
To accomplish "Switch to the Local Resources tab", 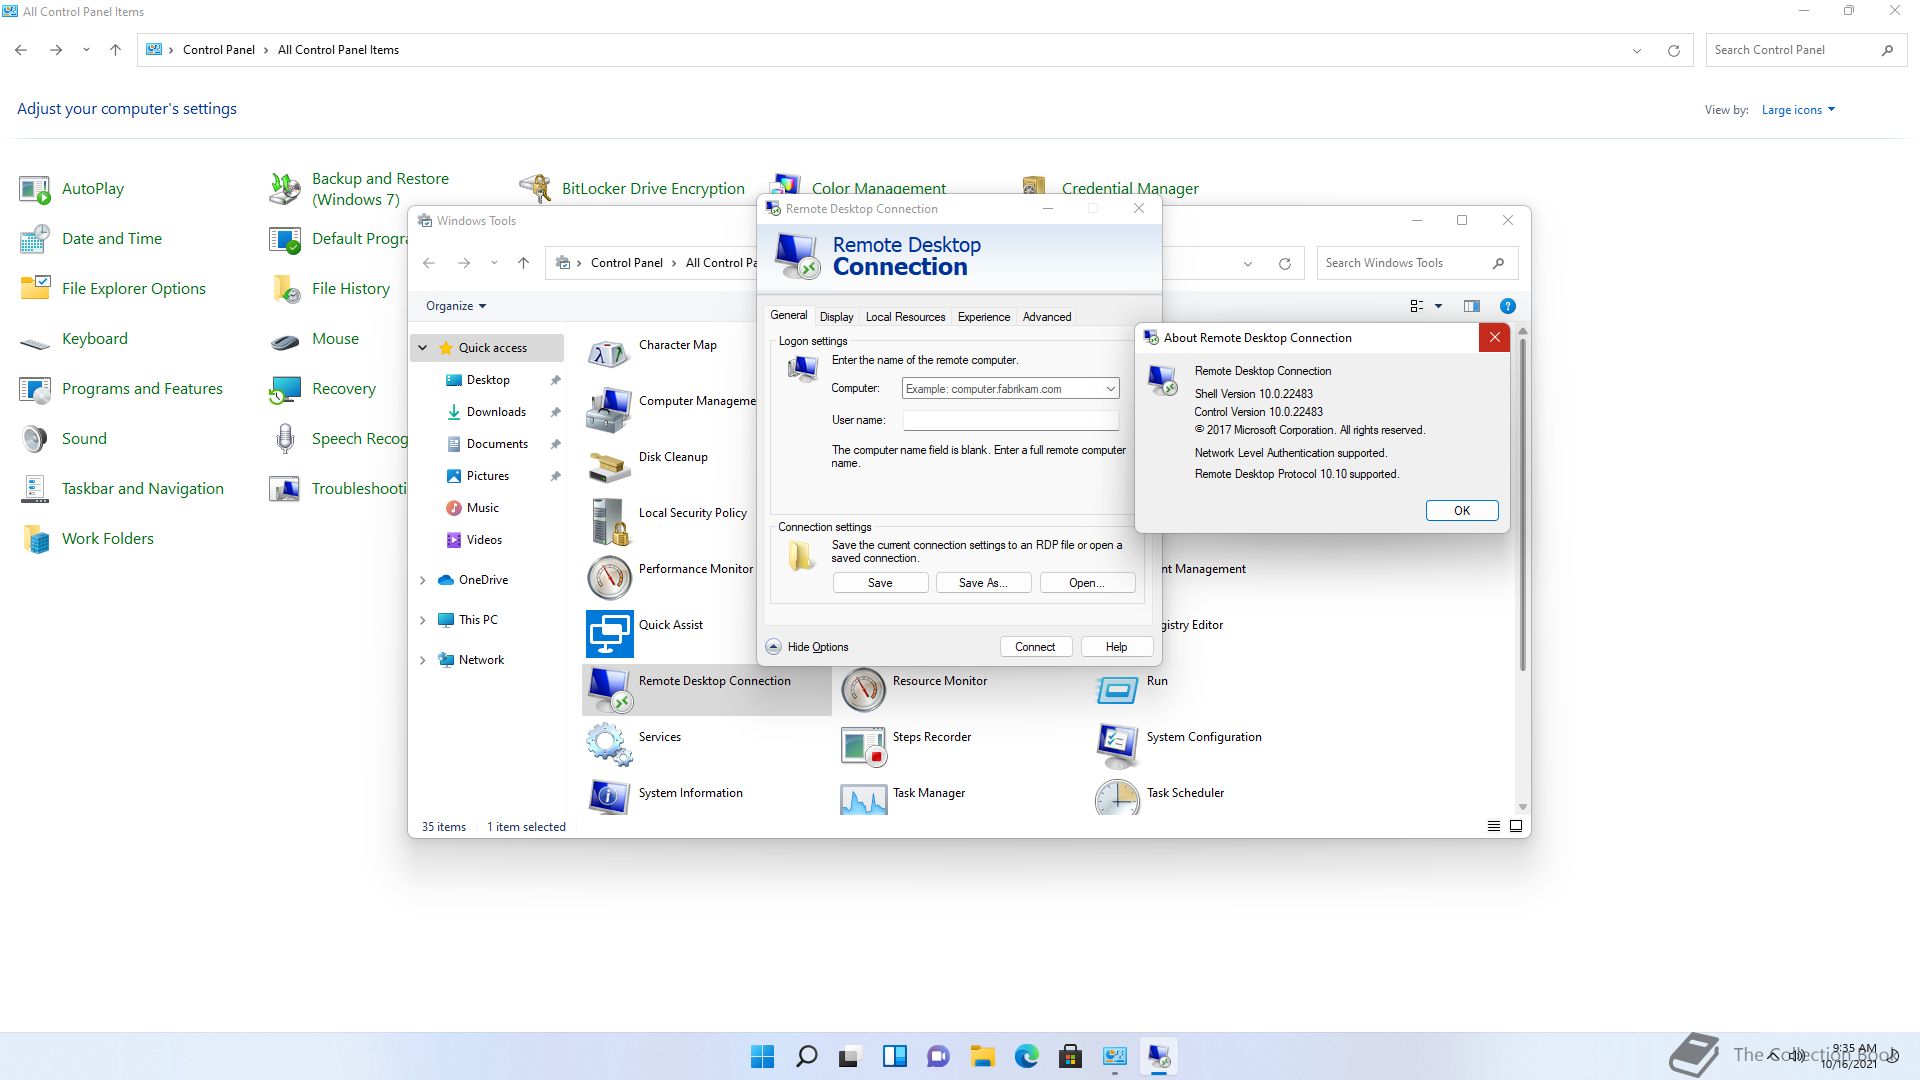I will click(x=905, y=317).
